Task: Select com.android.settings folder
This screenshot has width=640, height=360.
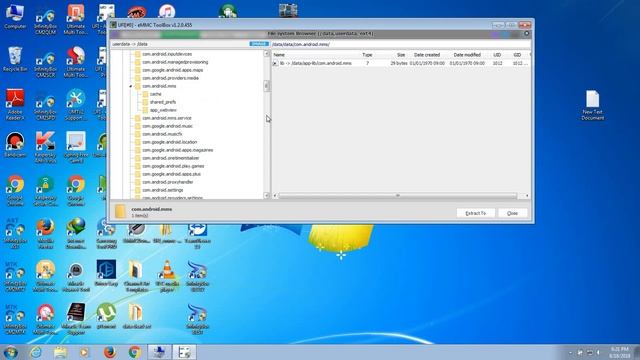Action: (x=162, y=190)
